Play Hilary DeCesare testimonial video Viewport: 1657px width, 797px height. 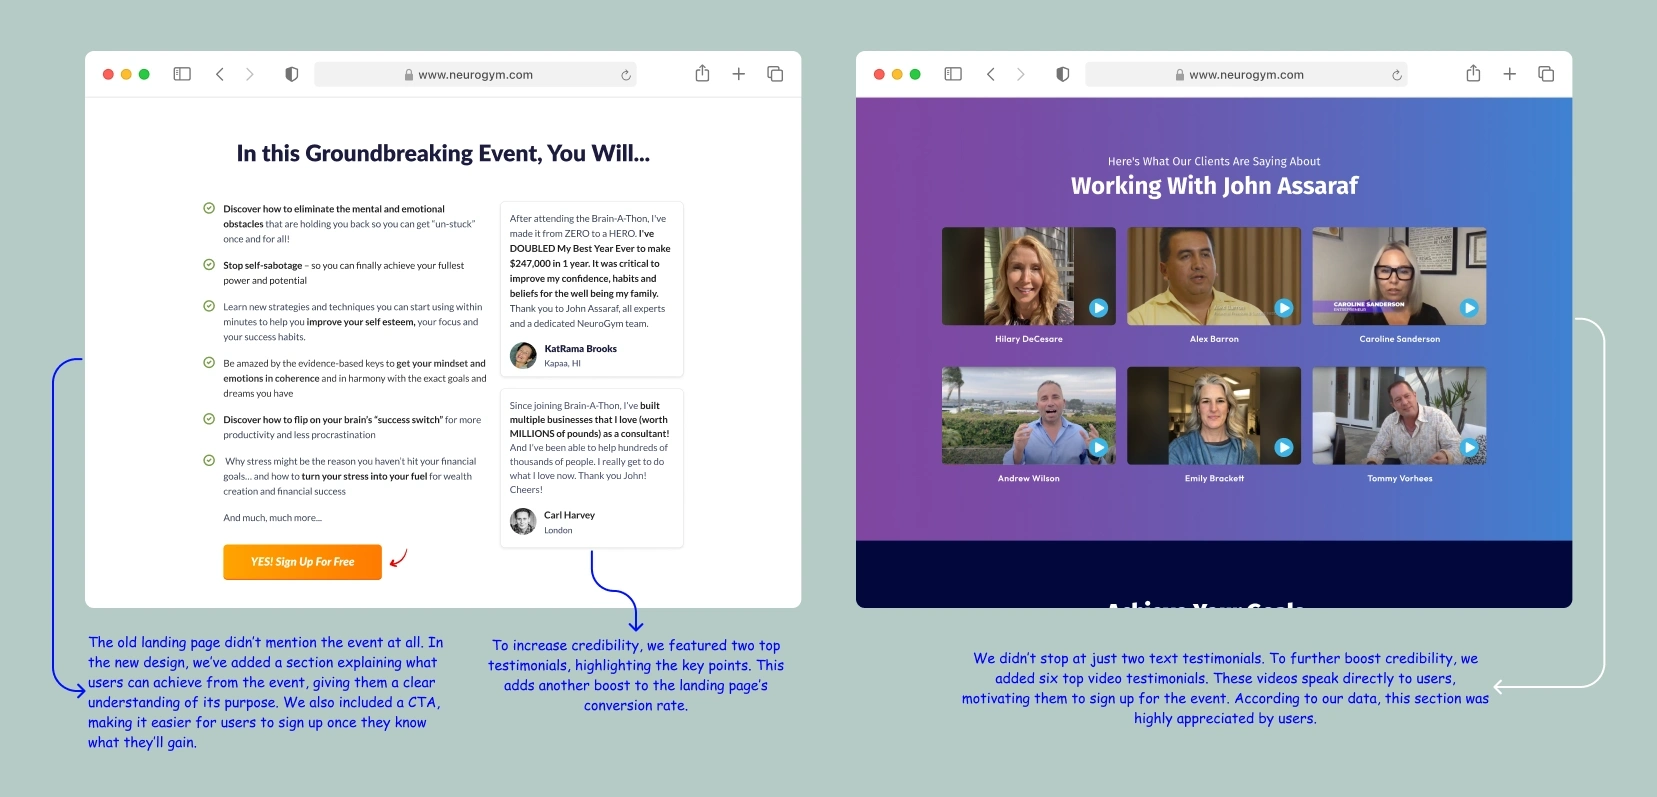tap(1098, 308)
